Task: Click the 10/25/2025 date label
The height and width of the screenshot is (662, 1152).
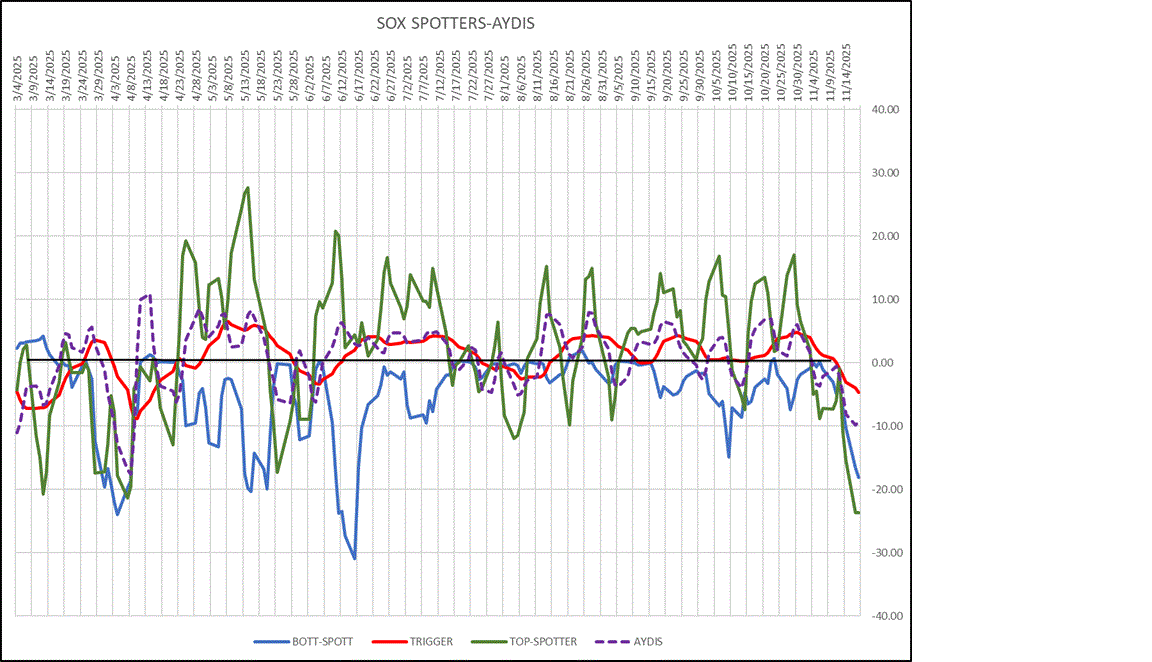Action: [782, 73]
